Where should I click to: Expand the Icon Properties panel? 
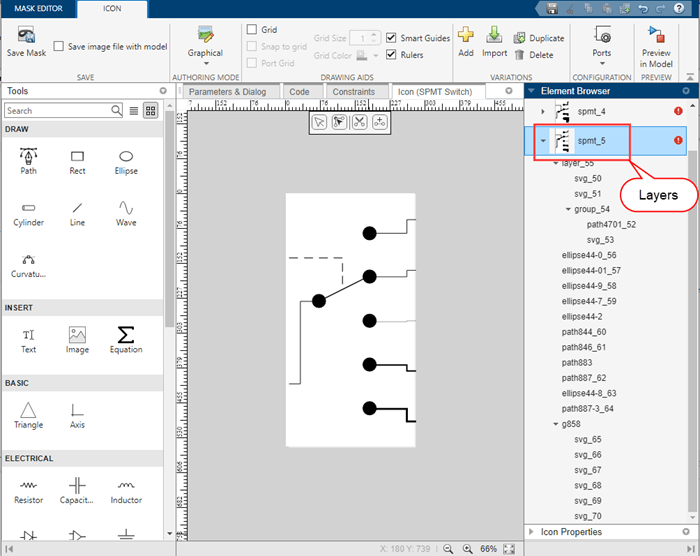pos(531,531)
